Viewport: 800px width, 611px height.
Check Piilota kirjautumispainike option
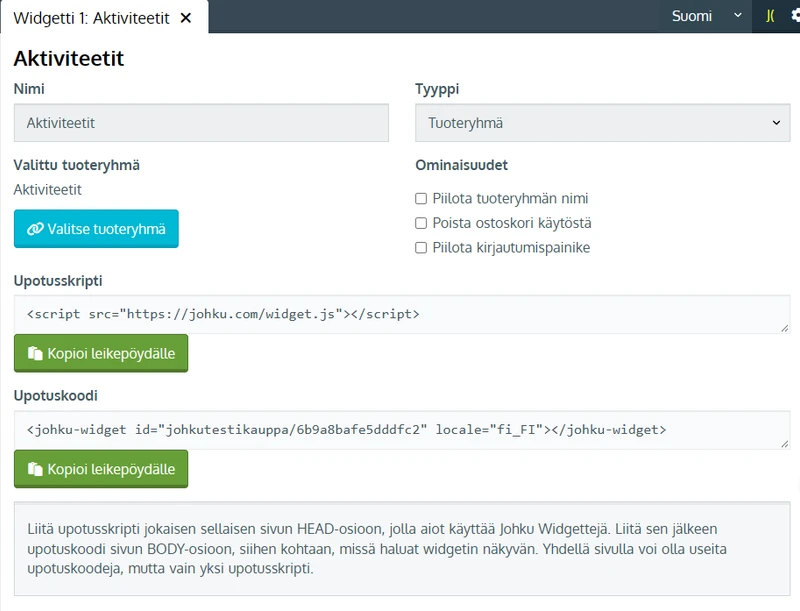coord(421,247)
